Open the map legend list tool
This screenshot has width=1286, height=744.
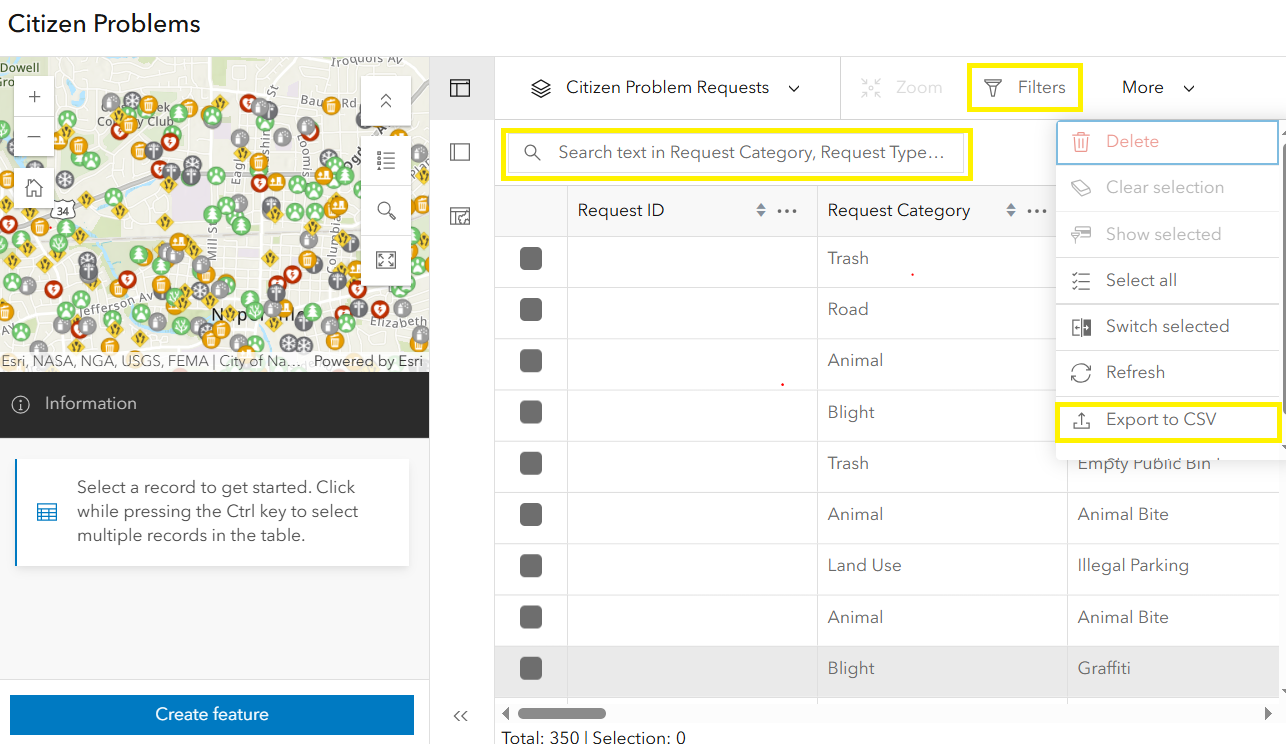[386, 160]
